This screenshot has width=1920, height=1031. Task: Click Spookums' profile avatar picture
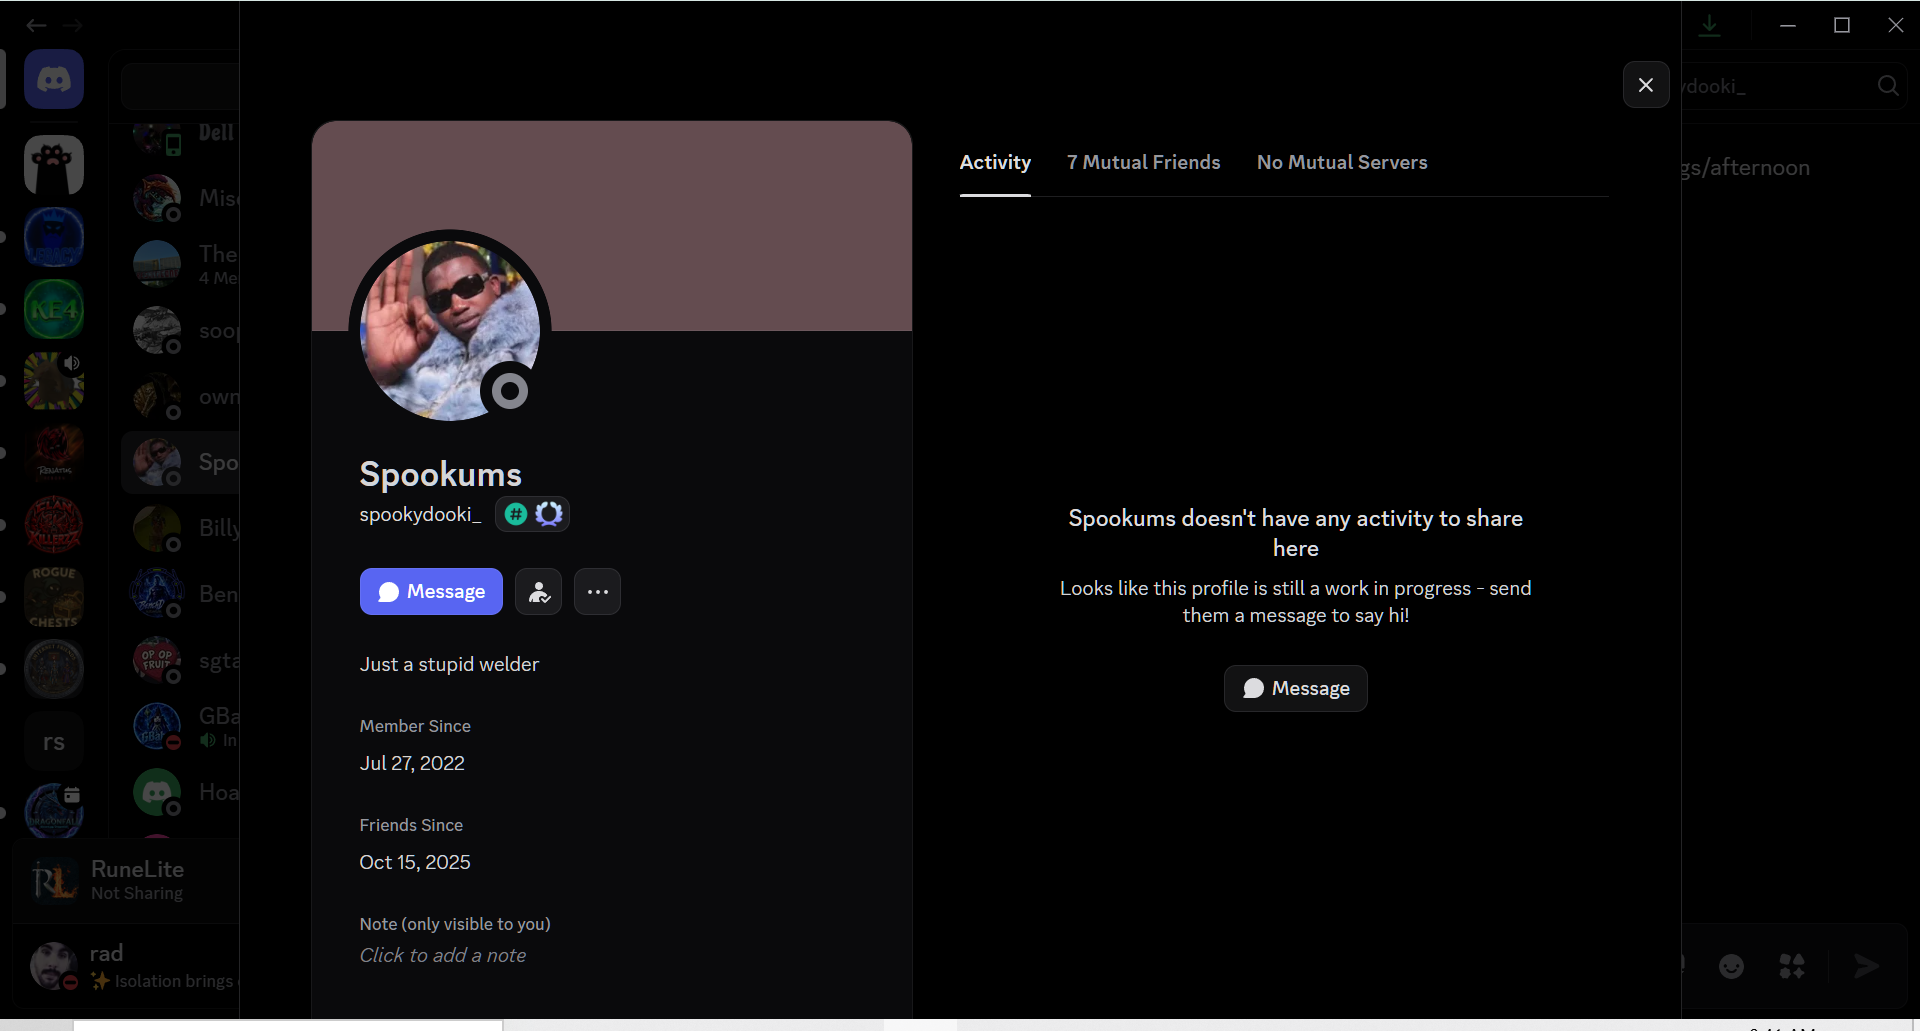tap(450, 331)
